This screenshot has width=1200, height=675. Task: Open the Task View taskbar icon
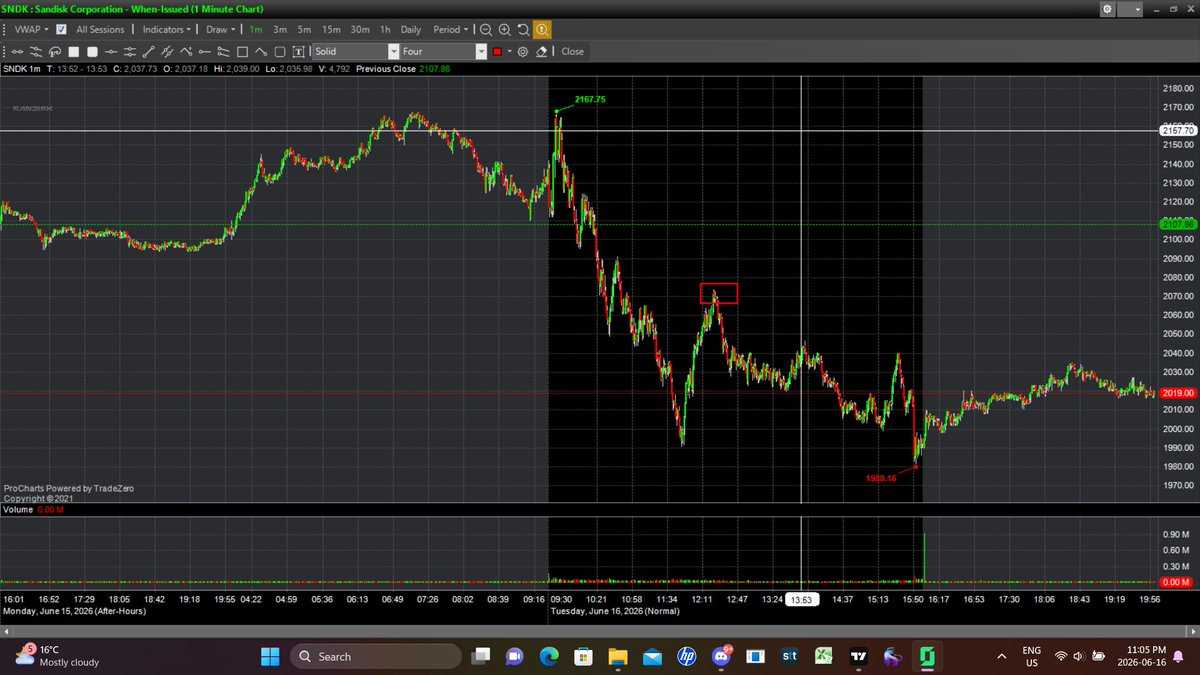click(481, 656)
